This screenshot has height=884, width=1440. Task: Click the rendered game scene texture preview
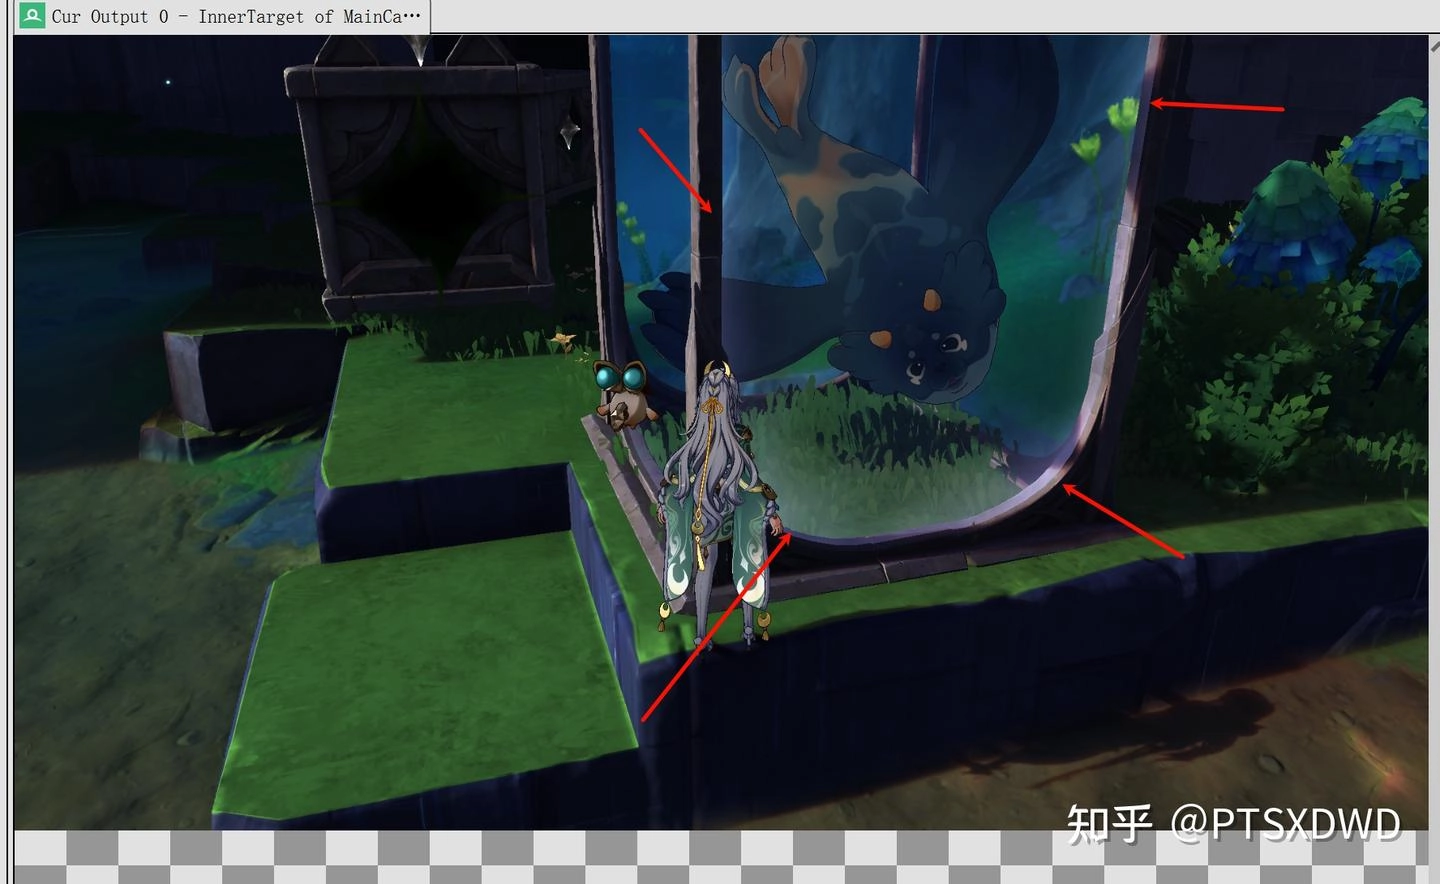tap(721, 432)
